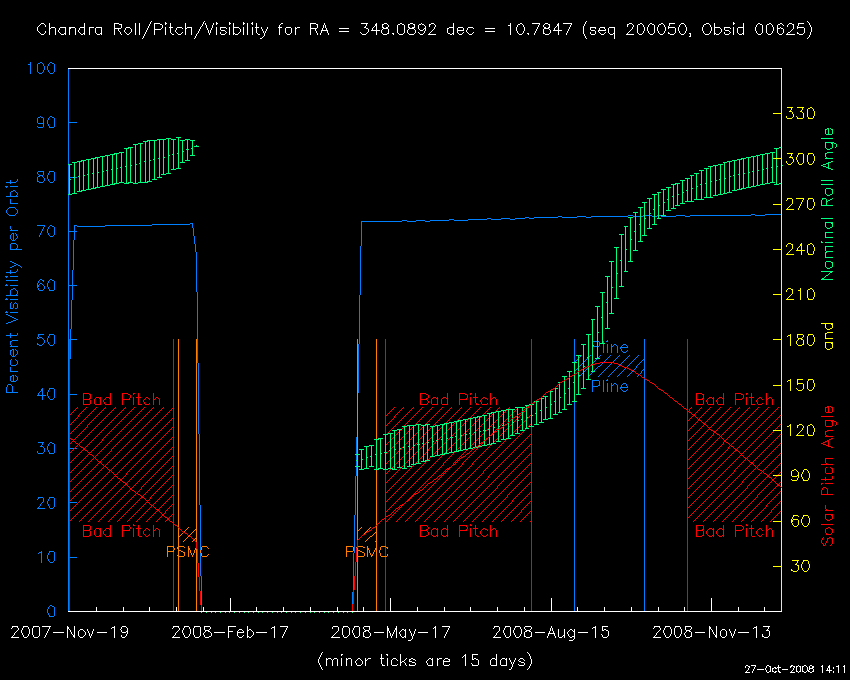Click the right orange PSMC label near May
The height and width of the screenshot is (680, 850).
tap(367, 552)
